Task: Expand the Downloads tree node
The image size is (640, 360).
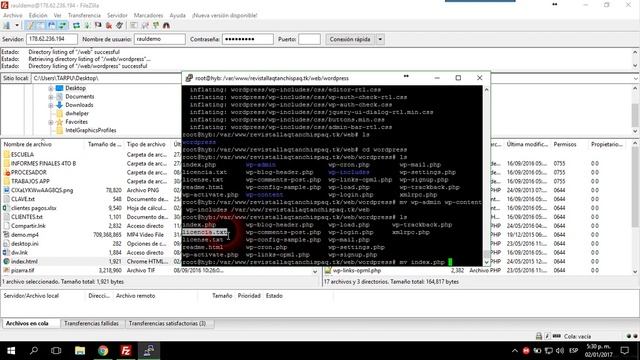Action: tap(51, 105)
